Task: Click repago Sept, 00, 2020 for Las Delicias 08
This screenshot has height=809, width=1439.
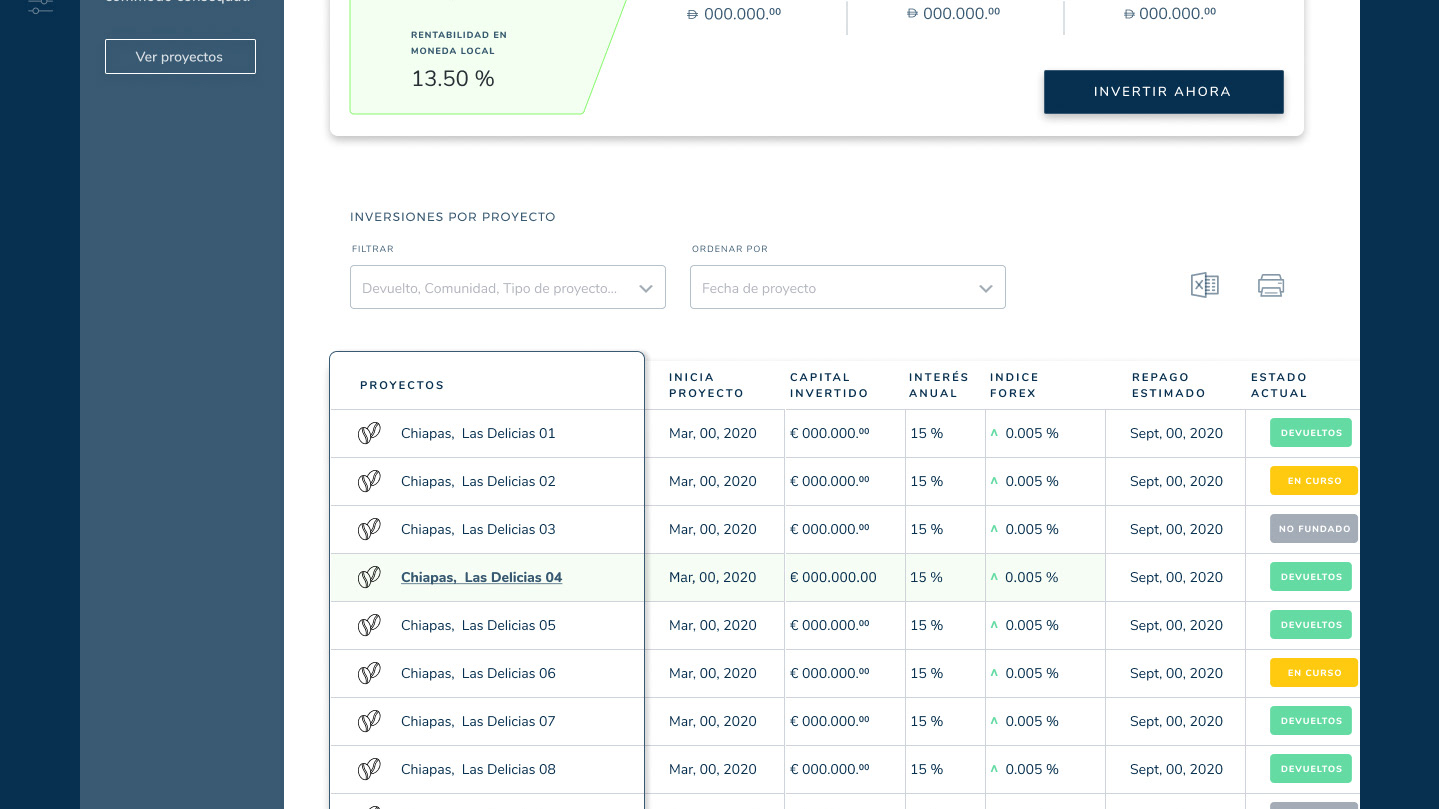Action: coord(1176,769)
